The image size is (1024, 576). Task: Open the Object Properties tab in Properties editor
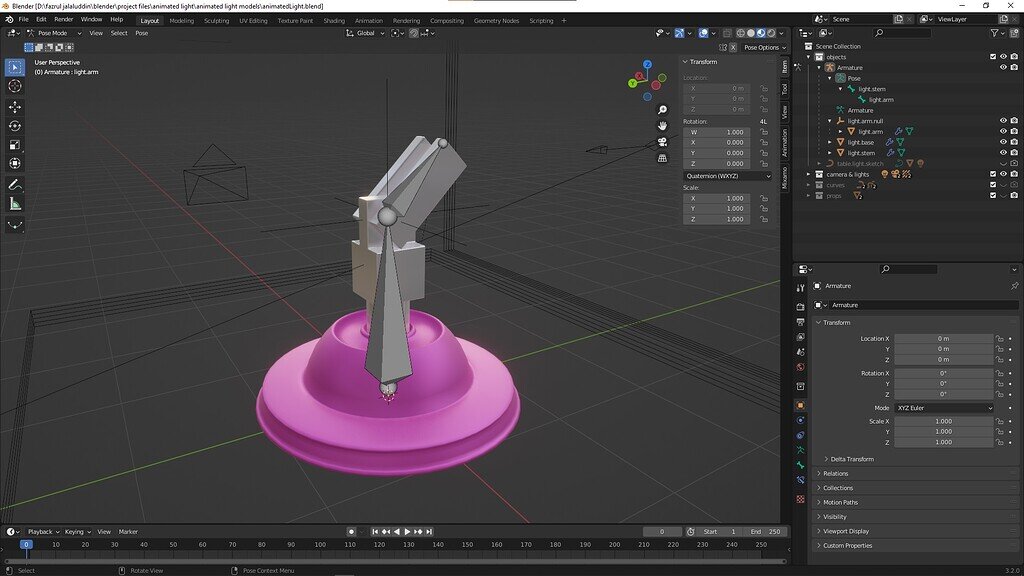(x=801, y=404)
